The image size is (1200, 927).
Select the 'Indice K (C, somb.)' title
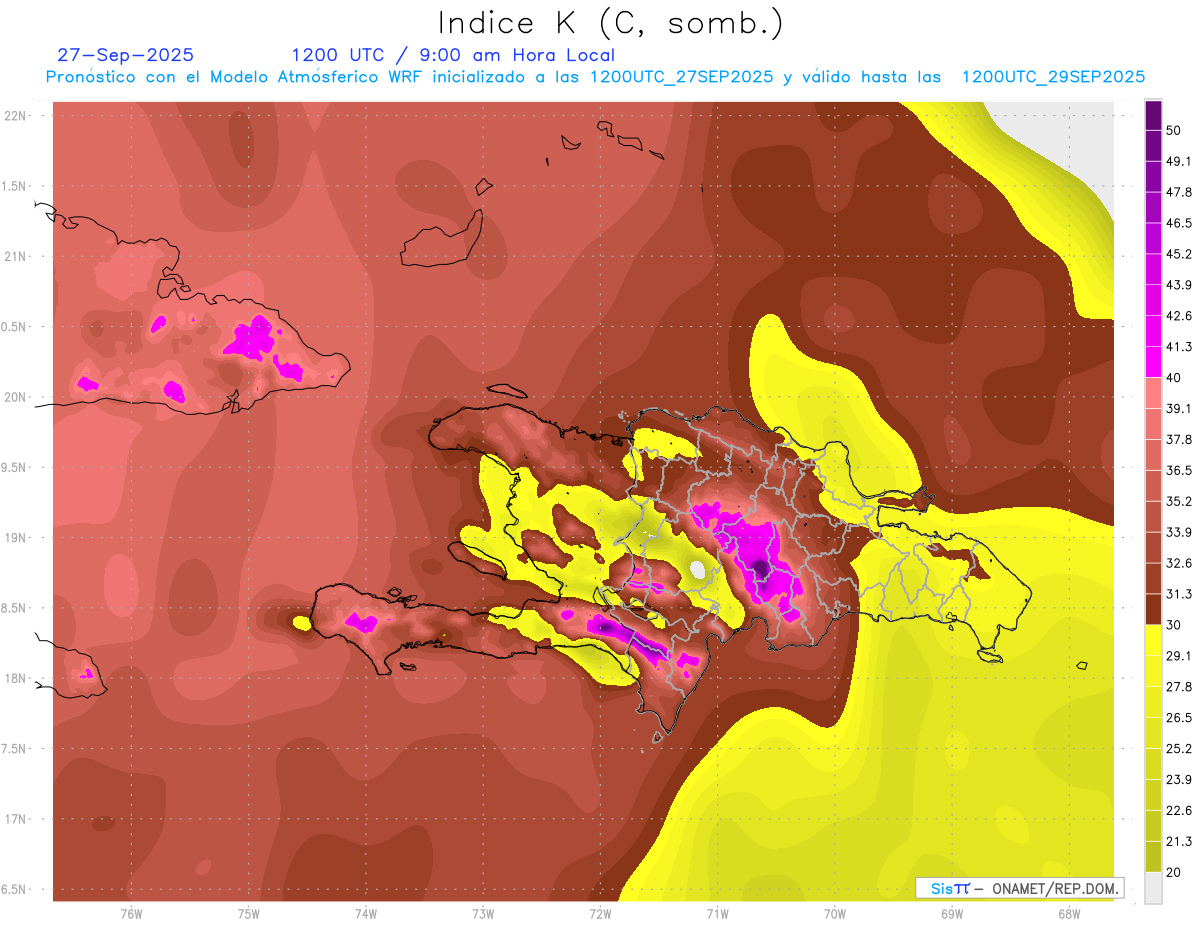tap(610, 23)
